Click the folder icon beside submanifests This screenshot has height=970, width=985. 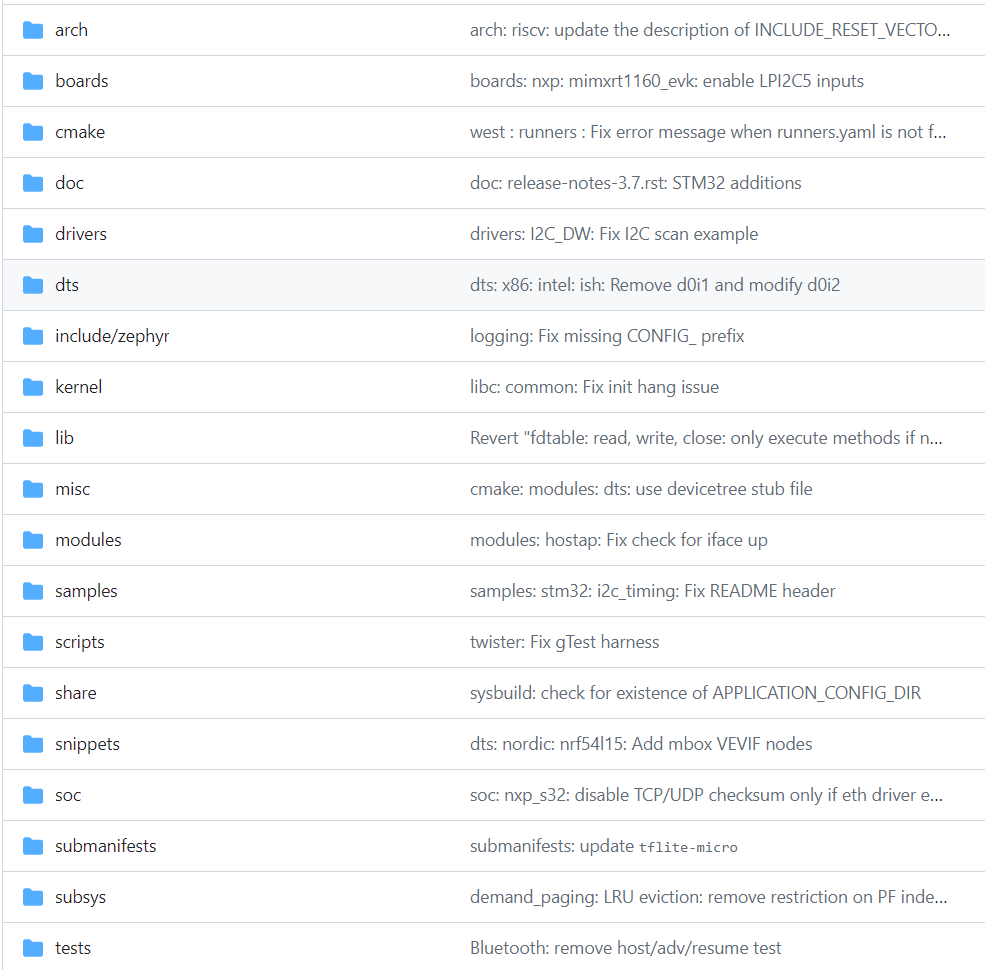point(33,846)
